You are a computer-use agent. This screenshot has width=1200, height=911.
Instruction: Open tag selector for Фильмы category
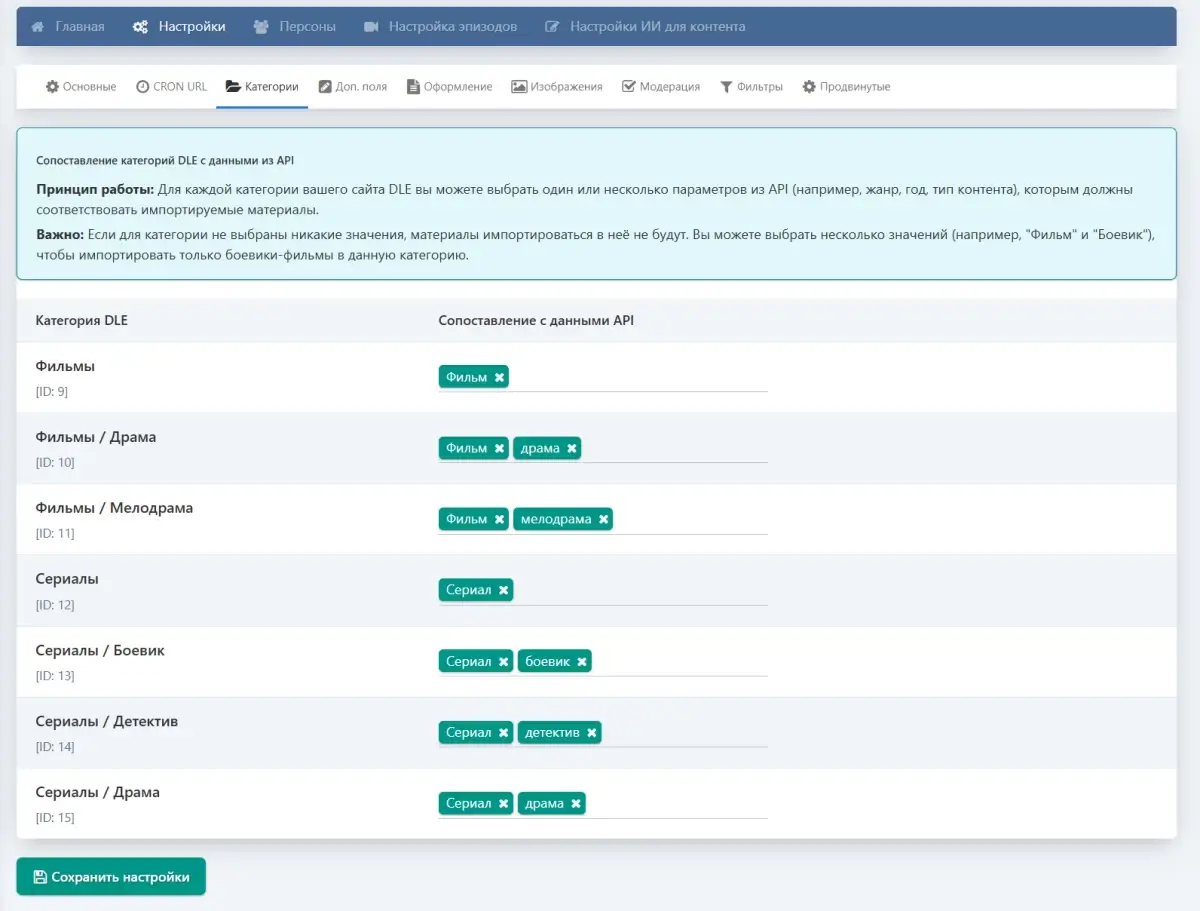(x=640, y=377)
